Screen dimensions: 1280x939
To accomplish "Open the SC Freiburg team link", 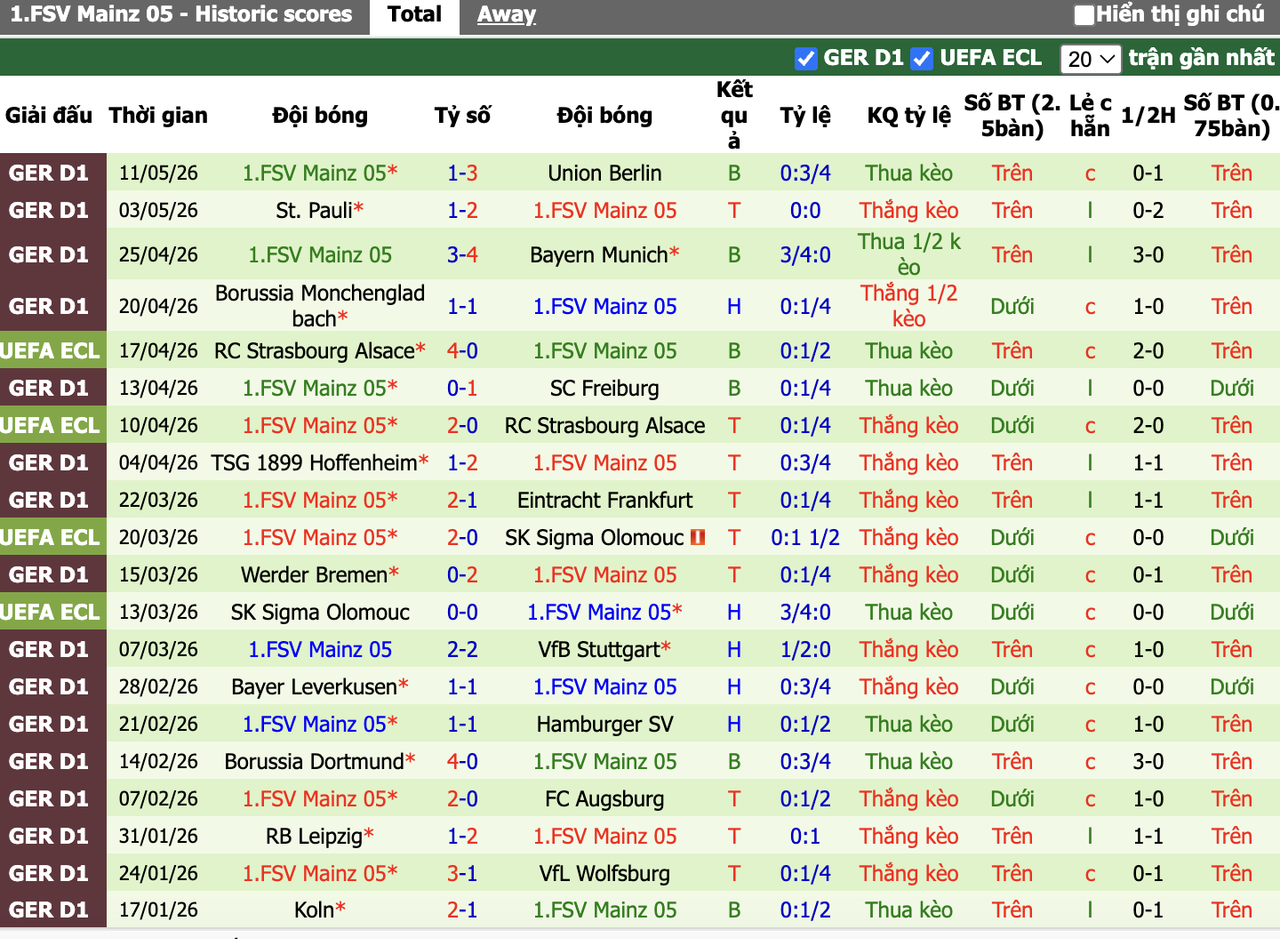I will [605, 388].
